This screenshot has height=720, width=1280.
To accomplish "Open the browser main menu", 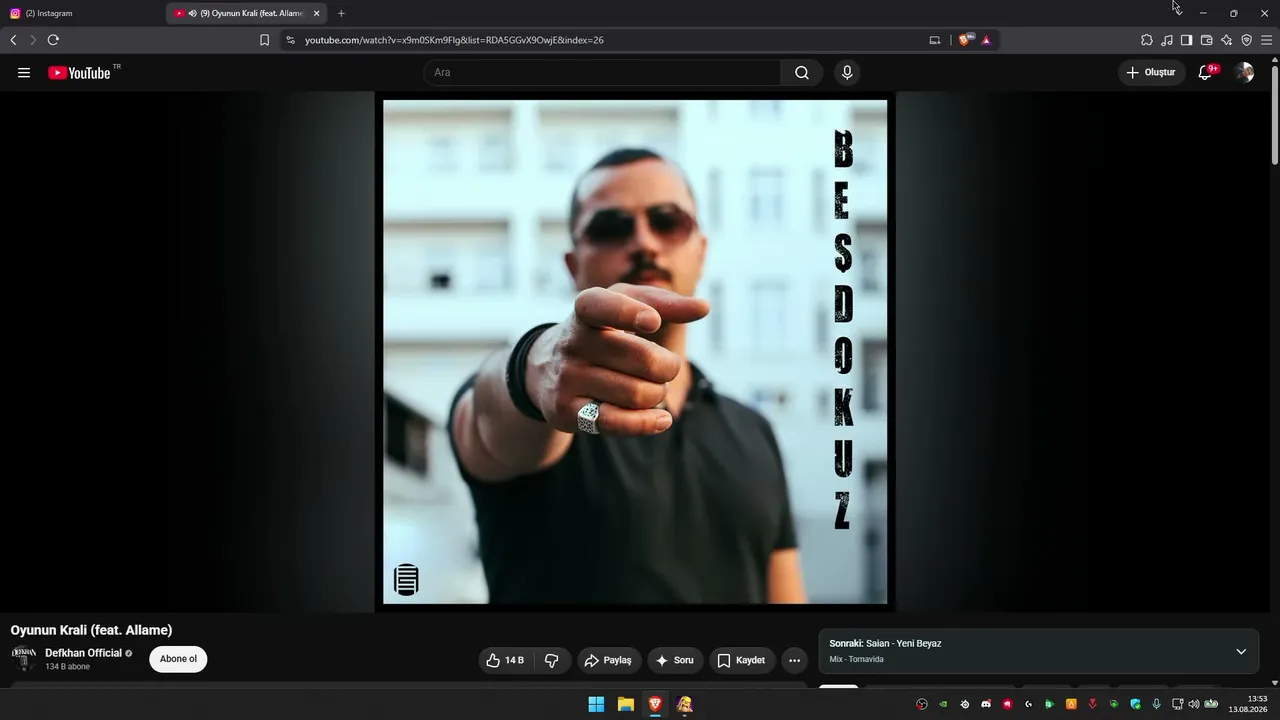I will [x=1267, y=40].
